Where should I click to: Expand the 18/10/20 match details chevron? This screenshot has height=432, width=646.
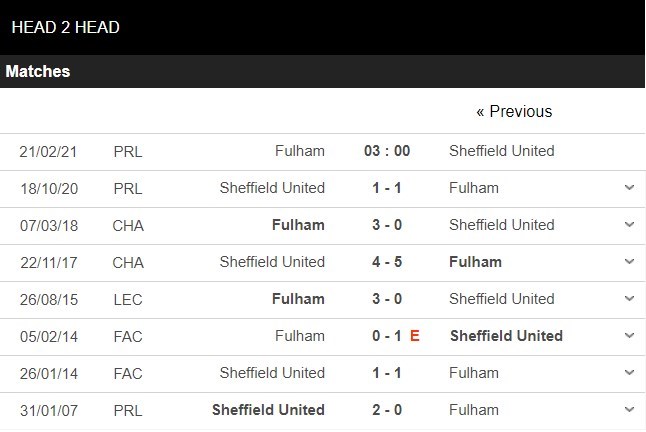pyautogui.click(x=629, y=188)
